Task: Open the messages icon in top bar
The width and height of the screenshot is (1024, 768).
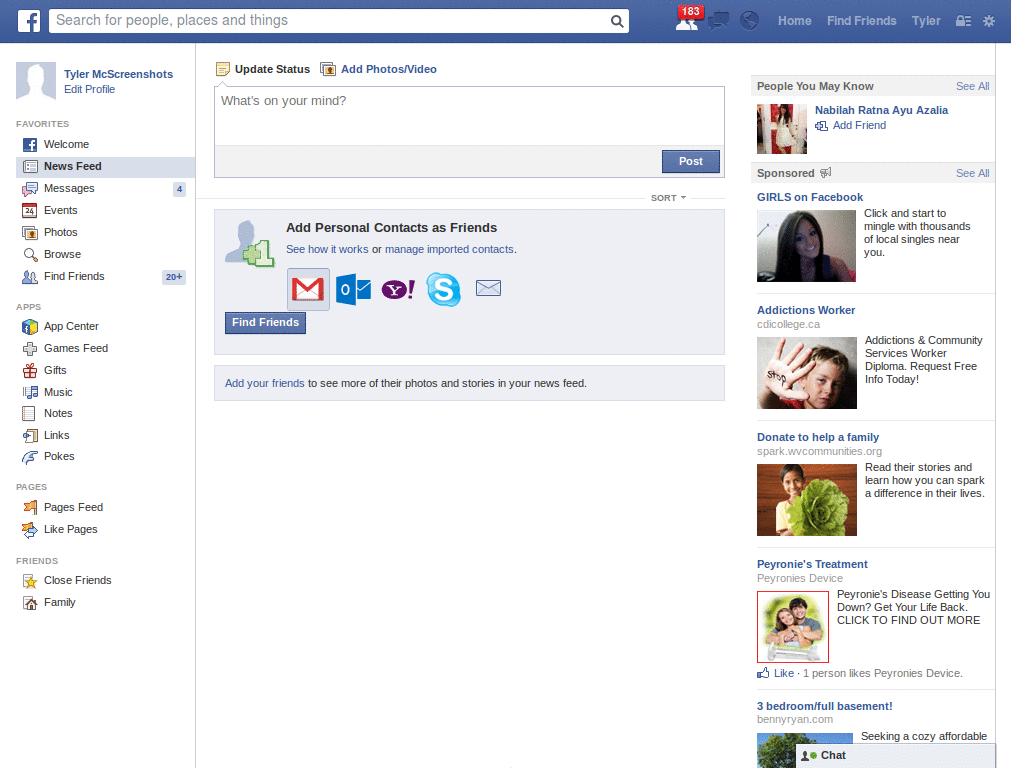Action: (718, 21)
